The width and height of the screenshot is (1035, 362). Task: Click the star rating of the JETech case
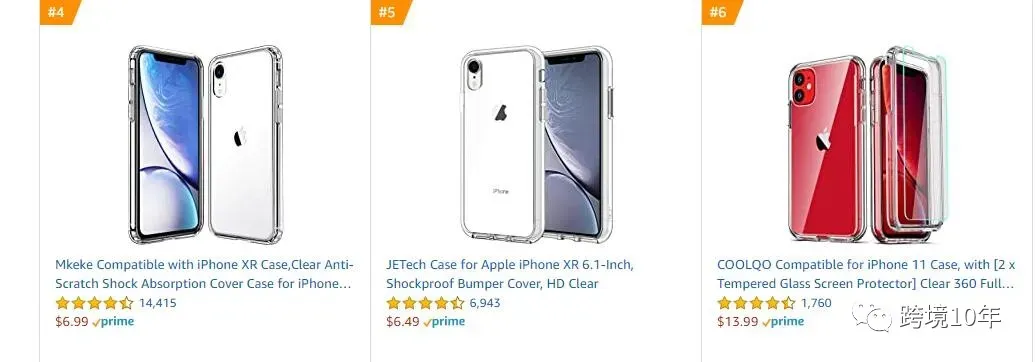(425, 303)
